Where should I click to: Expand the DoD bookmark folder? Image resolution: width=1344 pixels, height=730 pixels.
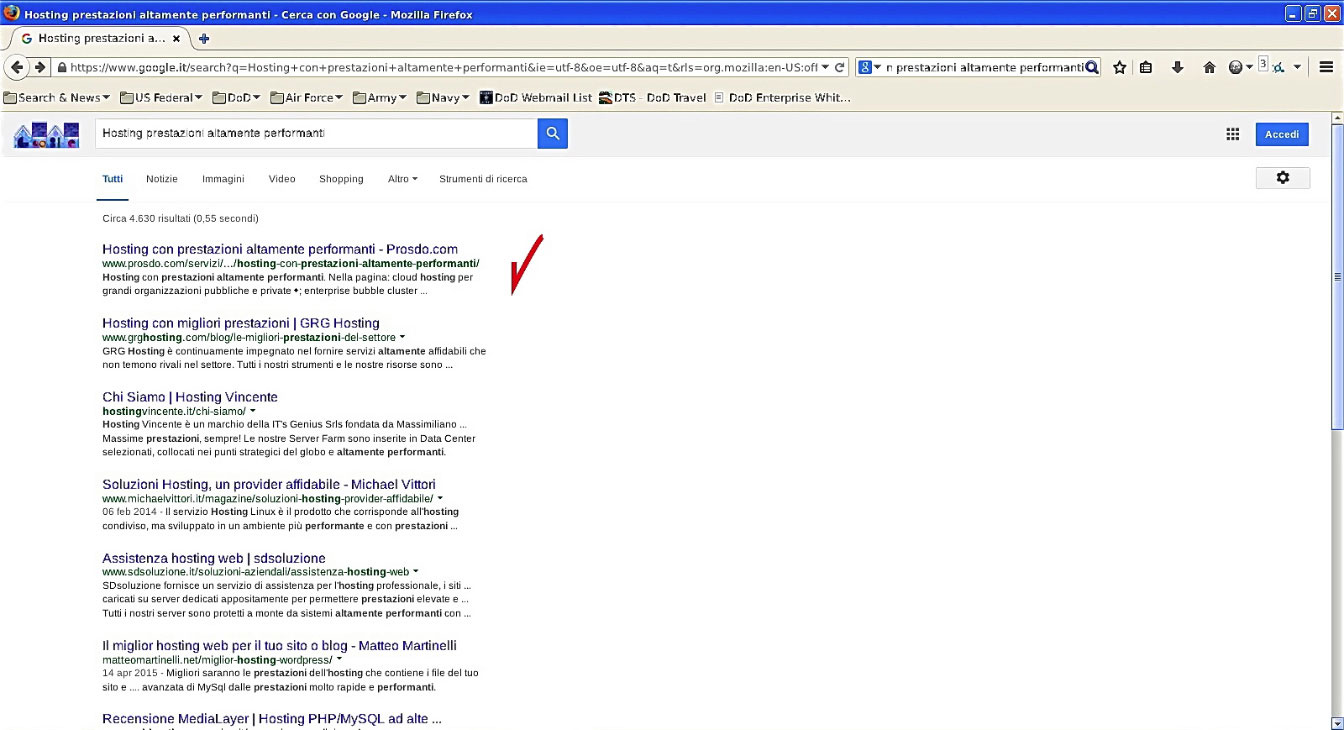(236, 98)
